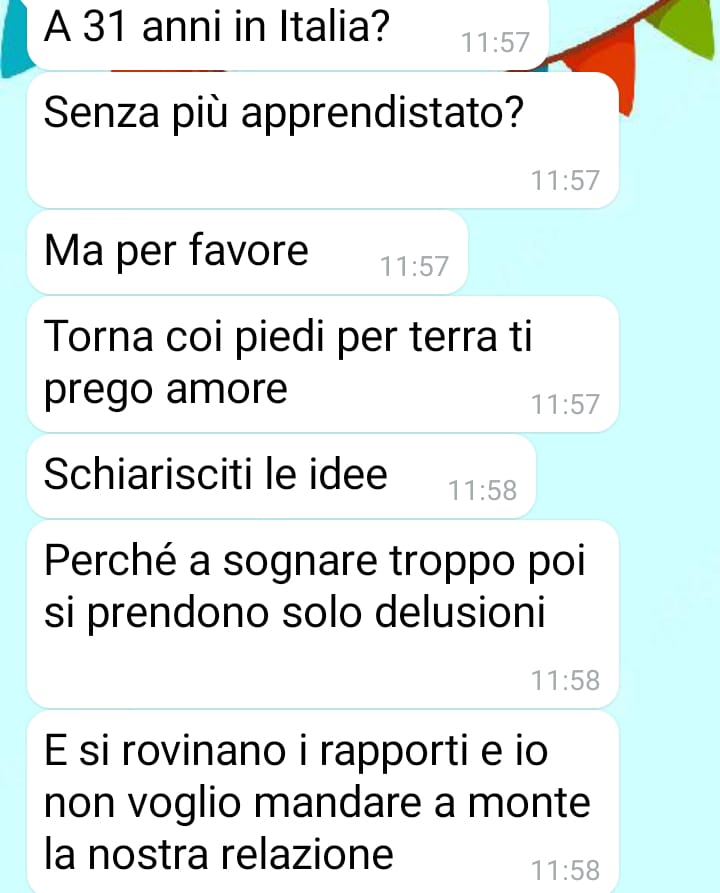Click the 11:57 timestamp under "Senza più apprendistato?"
The height and width of the screenshot is (893, 720).
(x=566, y=181)
